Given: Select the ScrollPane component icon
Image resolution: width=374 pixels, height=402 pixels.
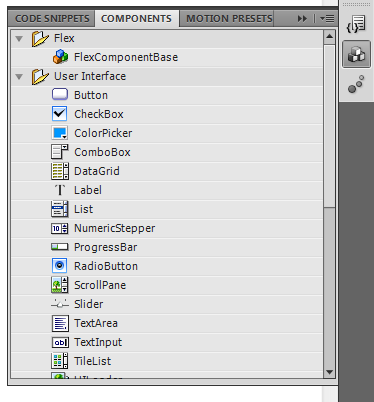Looking at the screenshot, I should tap(60, 285).
